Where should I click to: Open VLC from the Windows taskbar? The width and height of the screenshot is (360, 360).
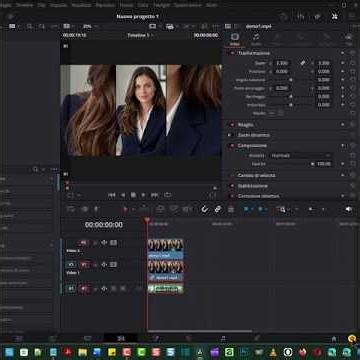273,352
